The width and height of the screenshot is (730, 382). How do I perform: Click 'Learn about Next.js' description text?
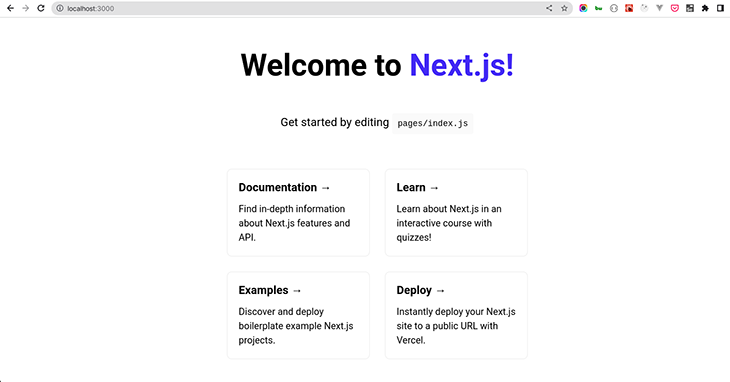(x=449, y=223)
